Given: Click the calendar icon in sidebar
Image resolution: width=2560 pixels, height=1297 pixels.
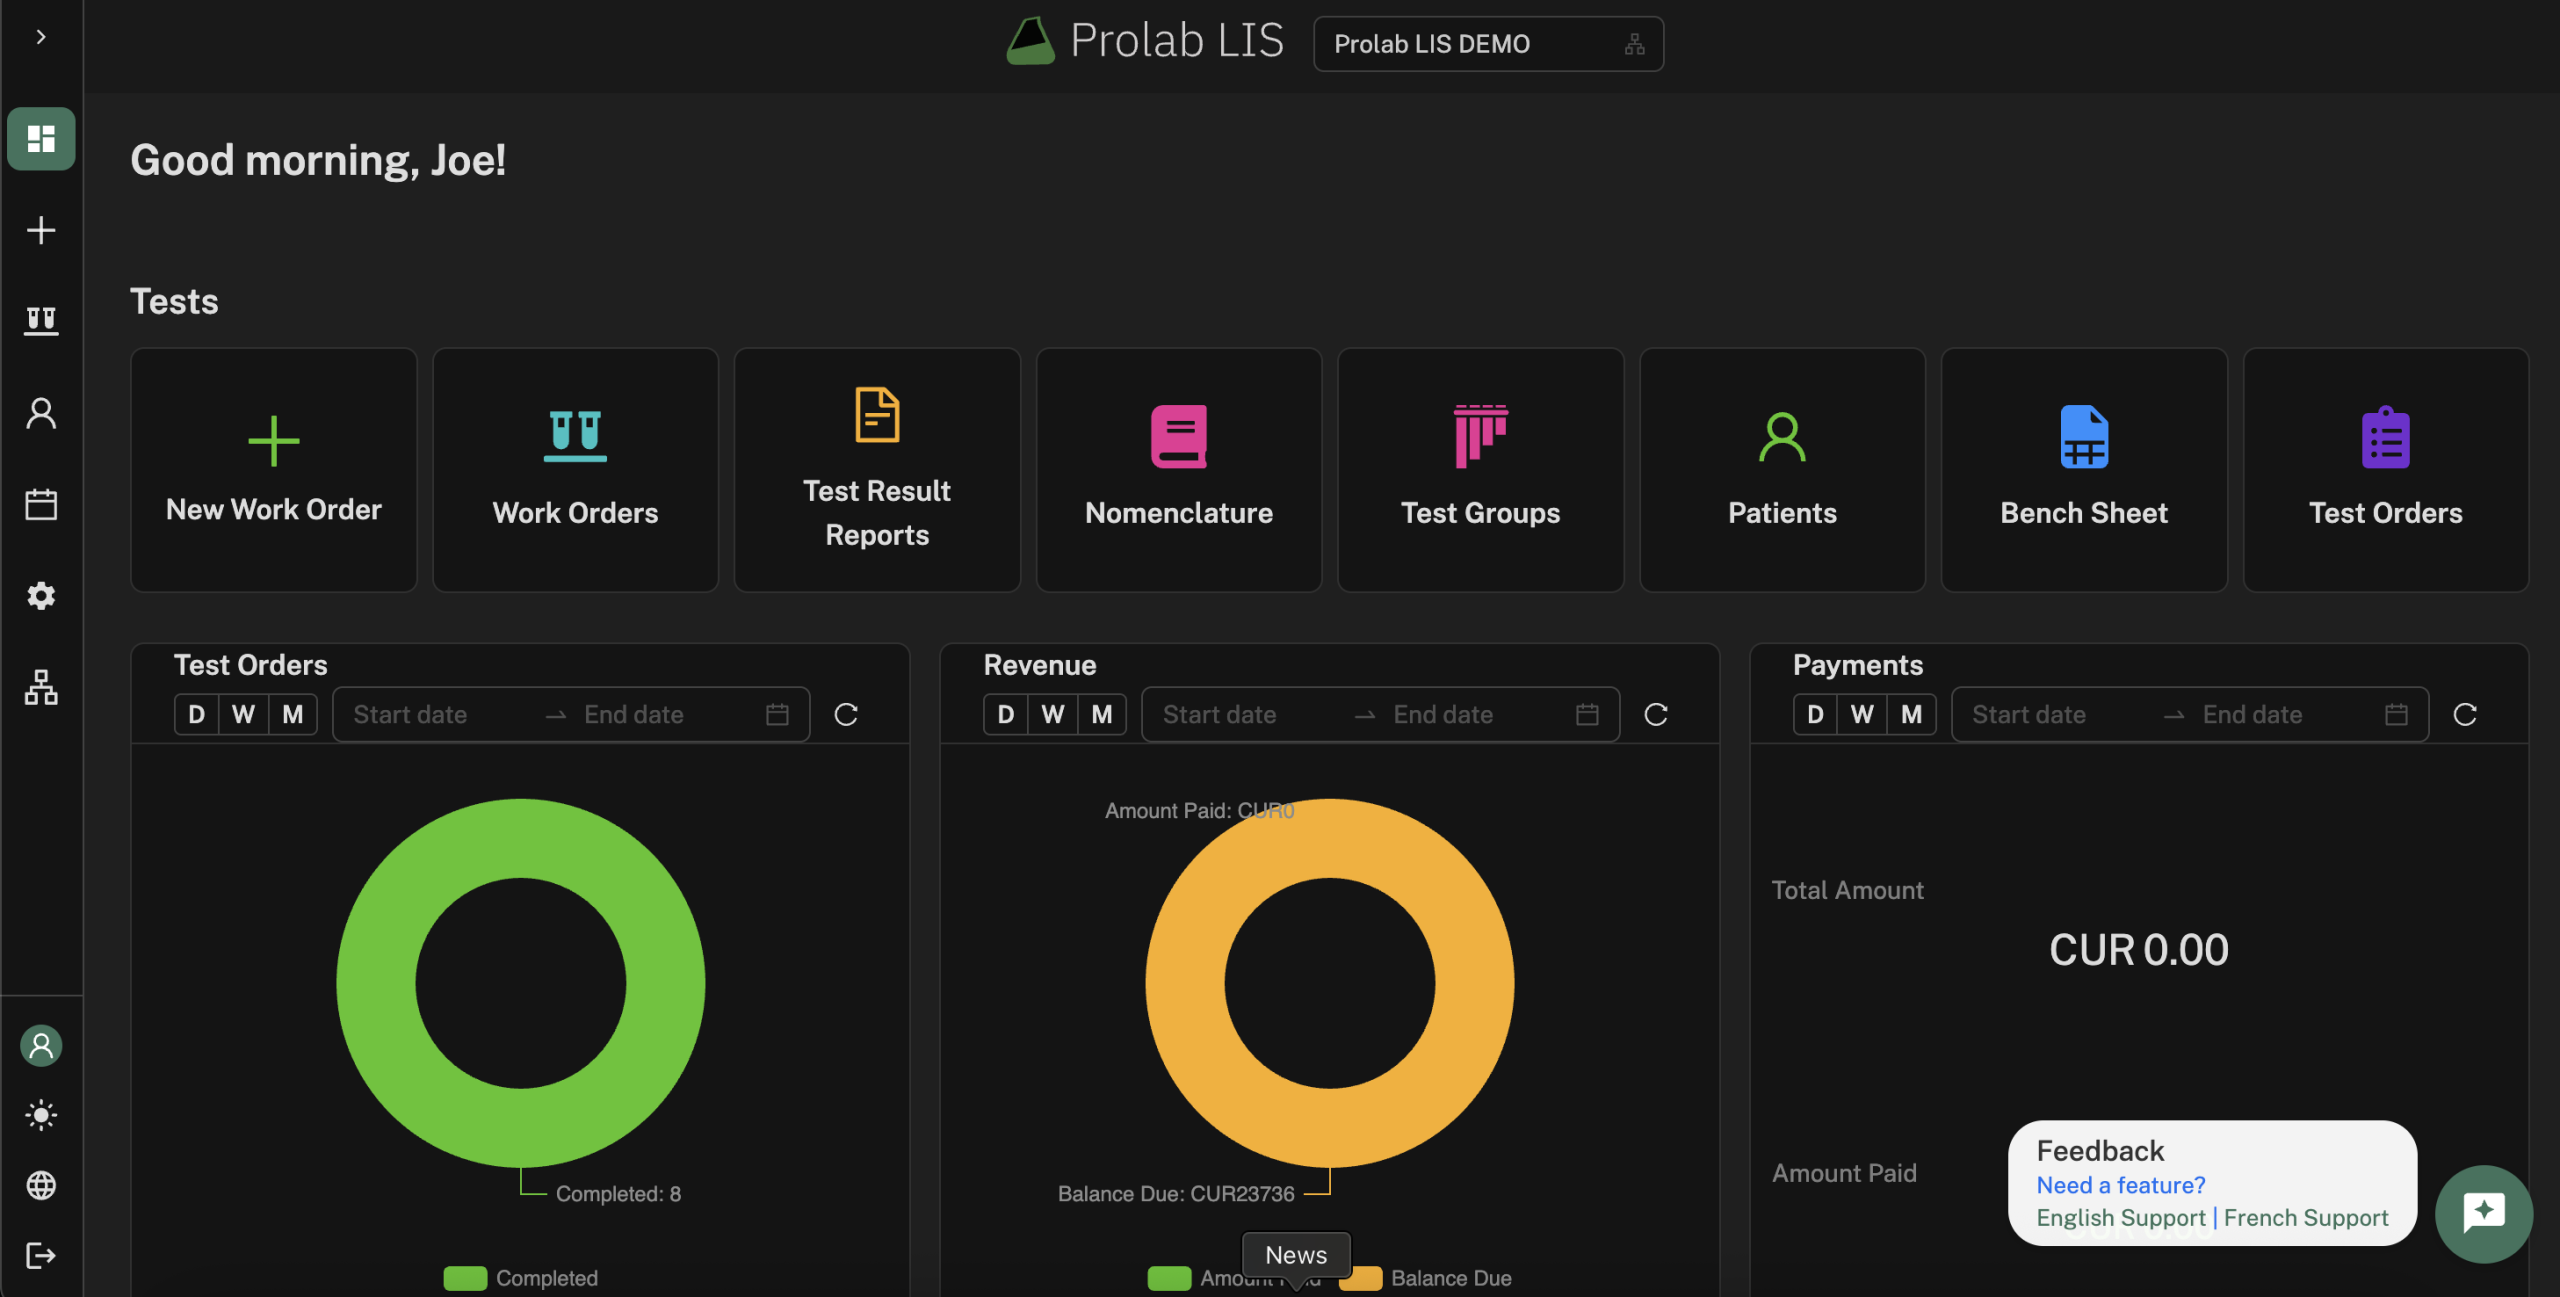Looking at the screenshot, I should coord(41,504).
